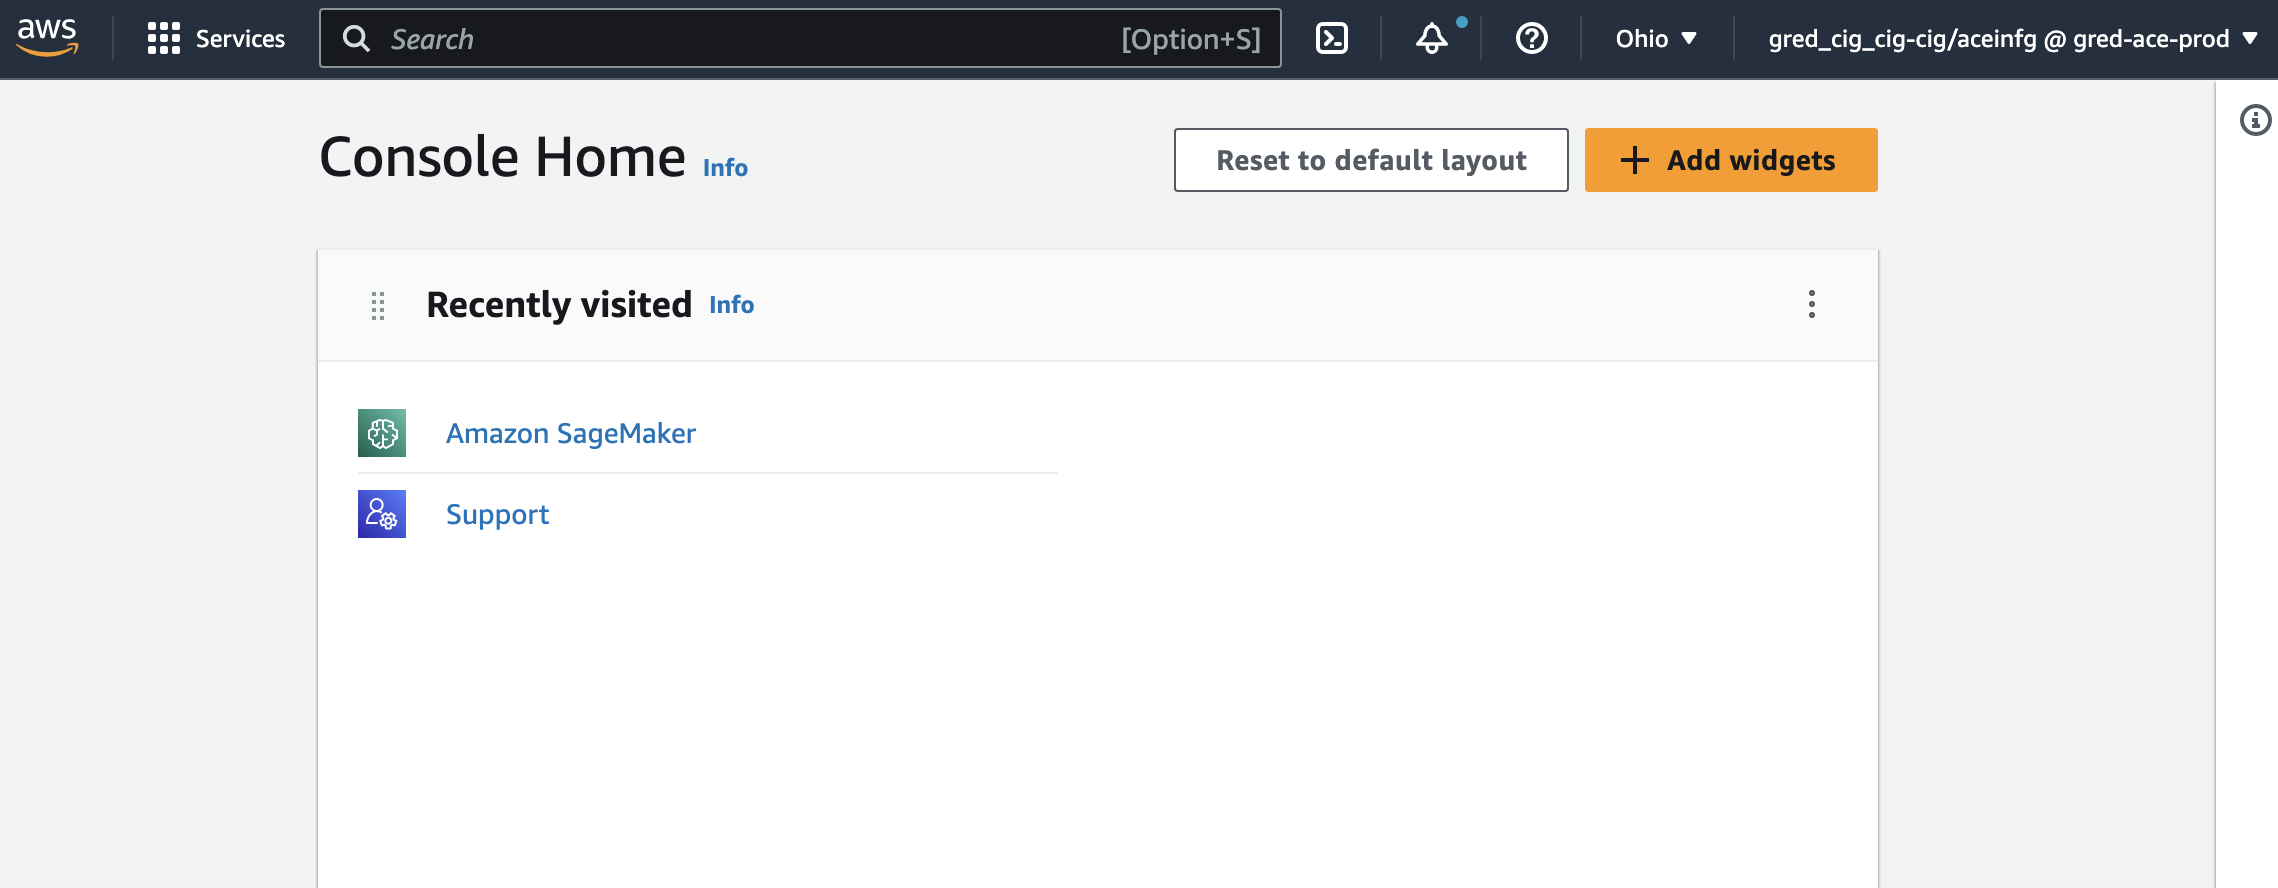Open the Recently visited widget options menu
Viewport: 2278px width, 888px height.
1811,305
